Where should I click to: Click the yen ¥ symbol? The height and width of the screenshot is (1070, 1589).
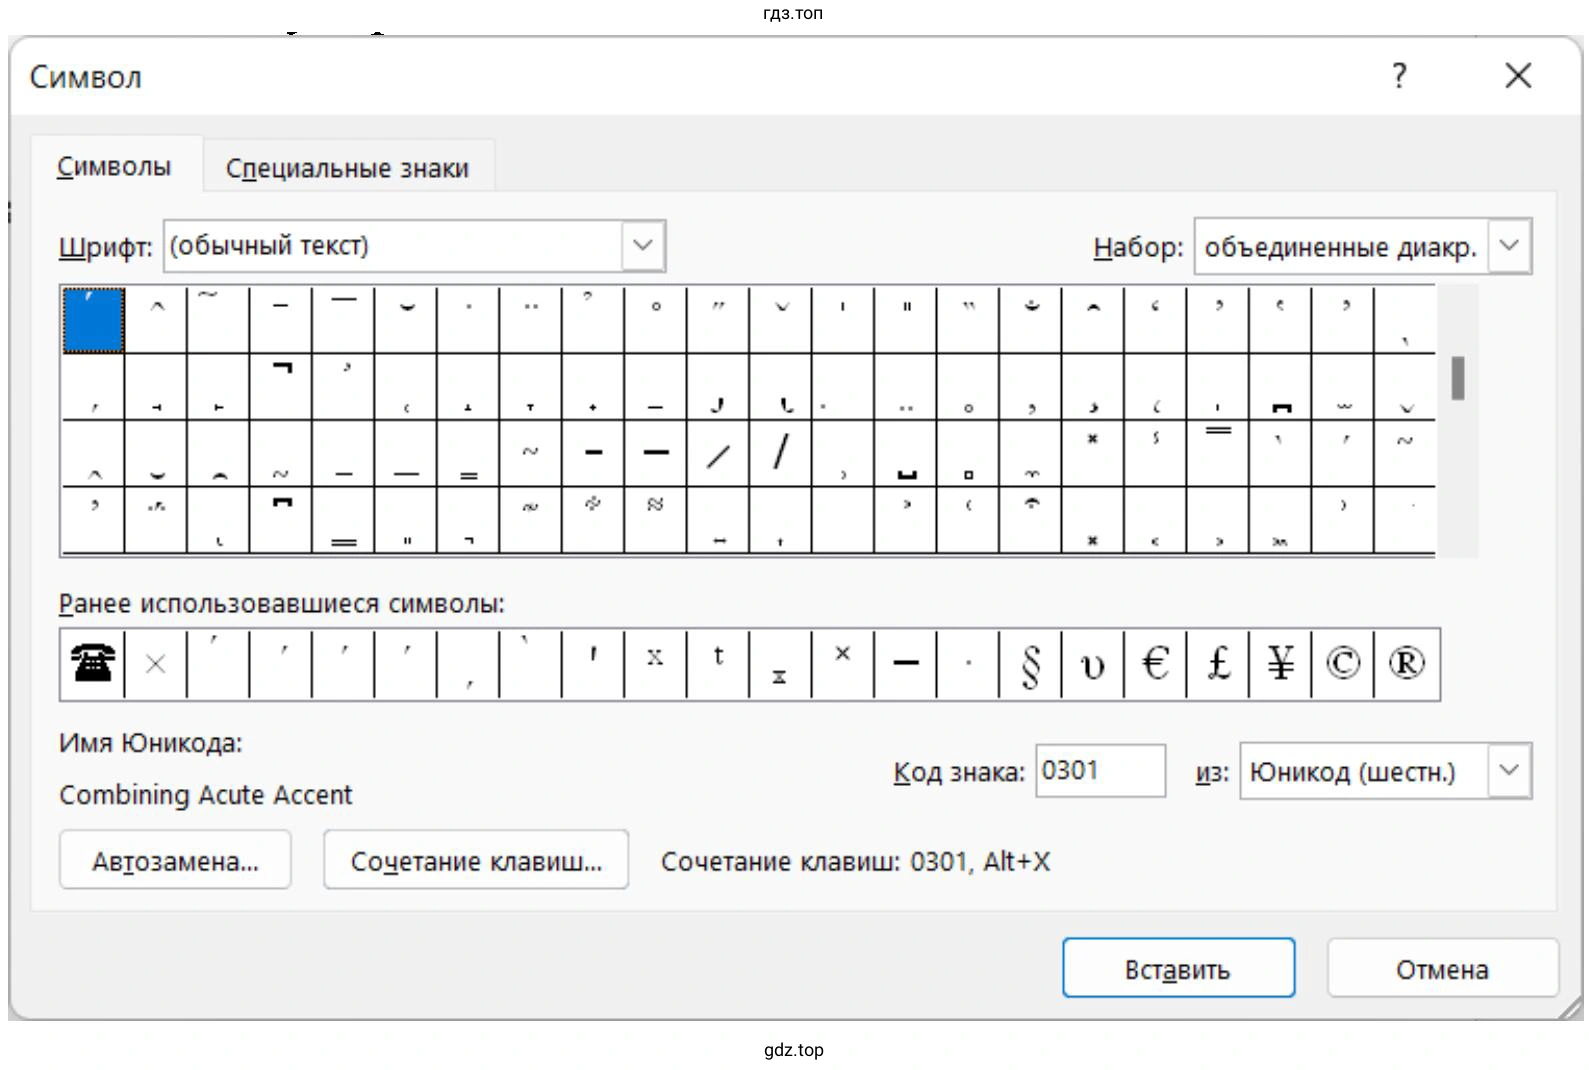pos(1280,663)
